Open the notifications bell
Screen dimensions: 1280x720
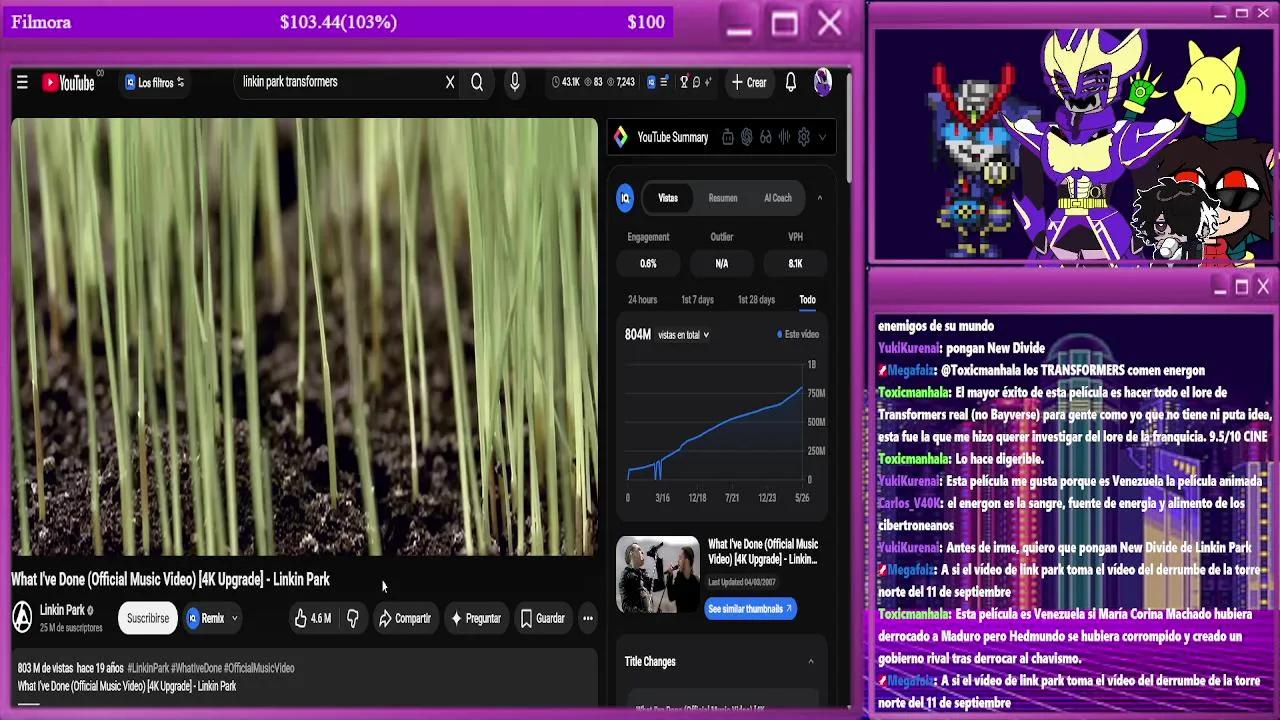coord(791,83)
